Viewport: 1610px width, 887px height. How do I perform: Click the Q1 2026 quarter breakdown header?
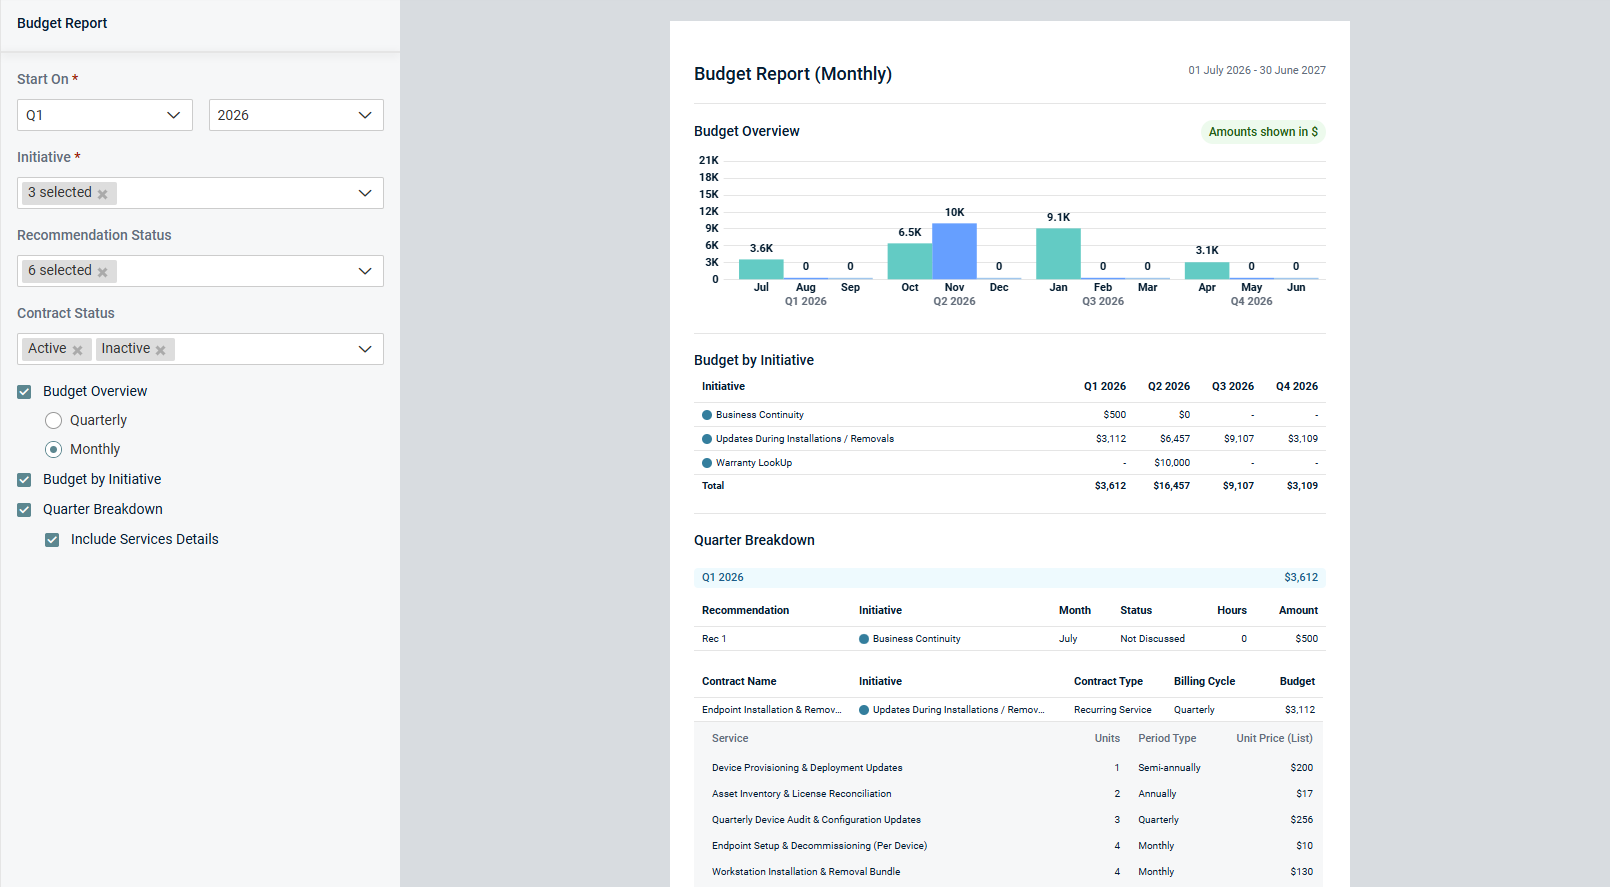coord(1009,578)
